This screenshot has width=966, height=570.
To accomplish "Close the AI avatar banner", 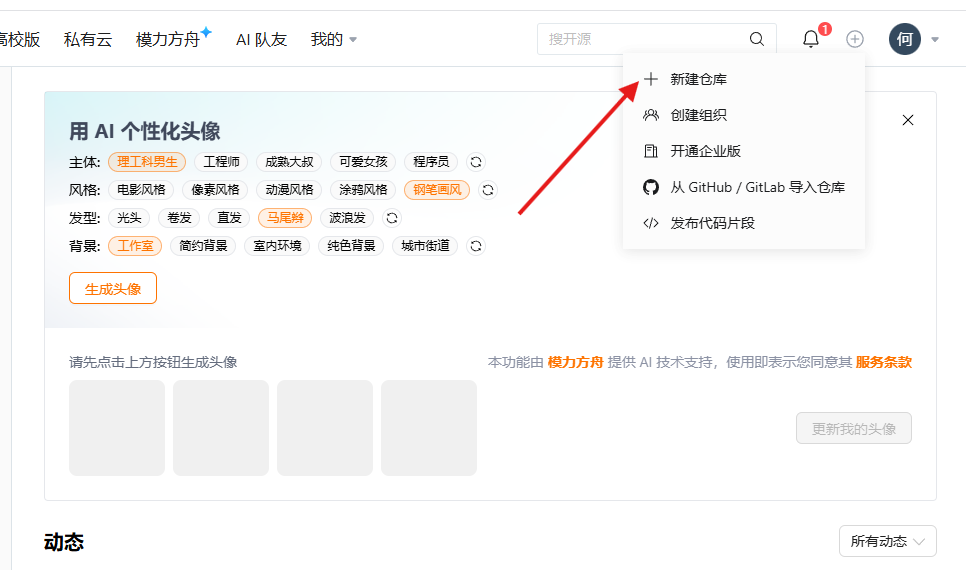I will (907, 120).
